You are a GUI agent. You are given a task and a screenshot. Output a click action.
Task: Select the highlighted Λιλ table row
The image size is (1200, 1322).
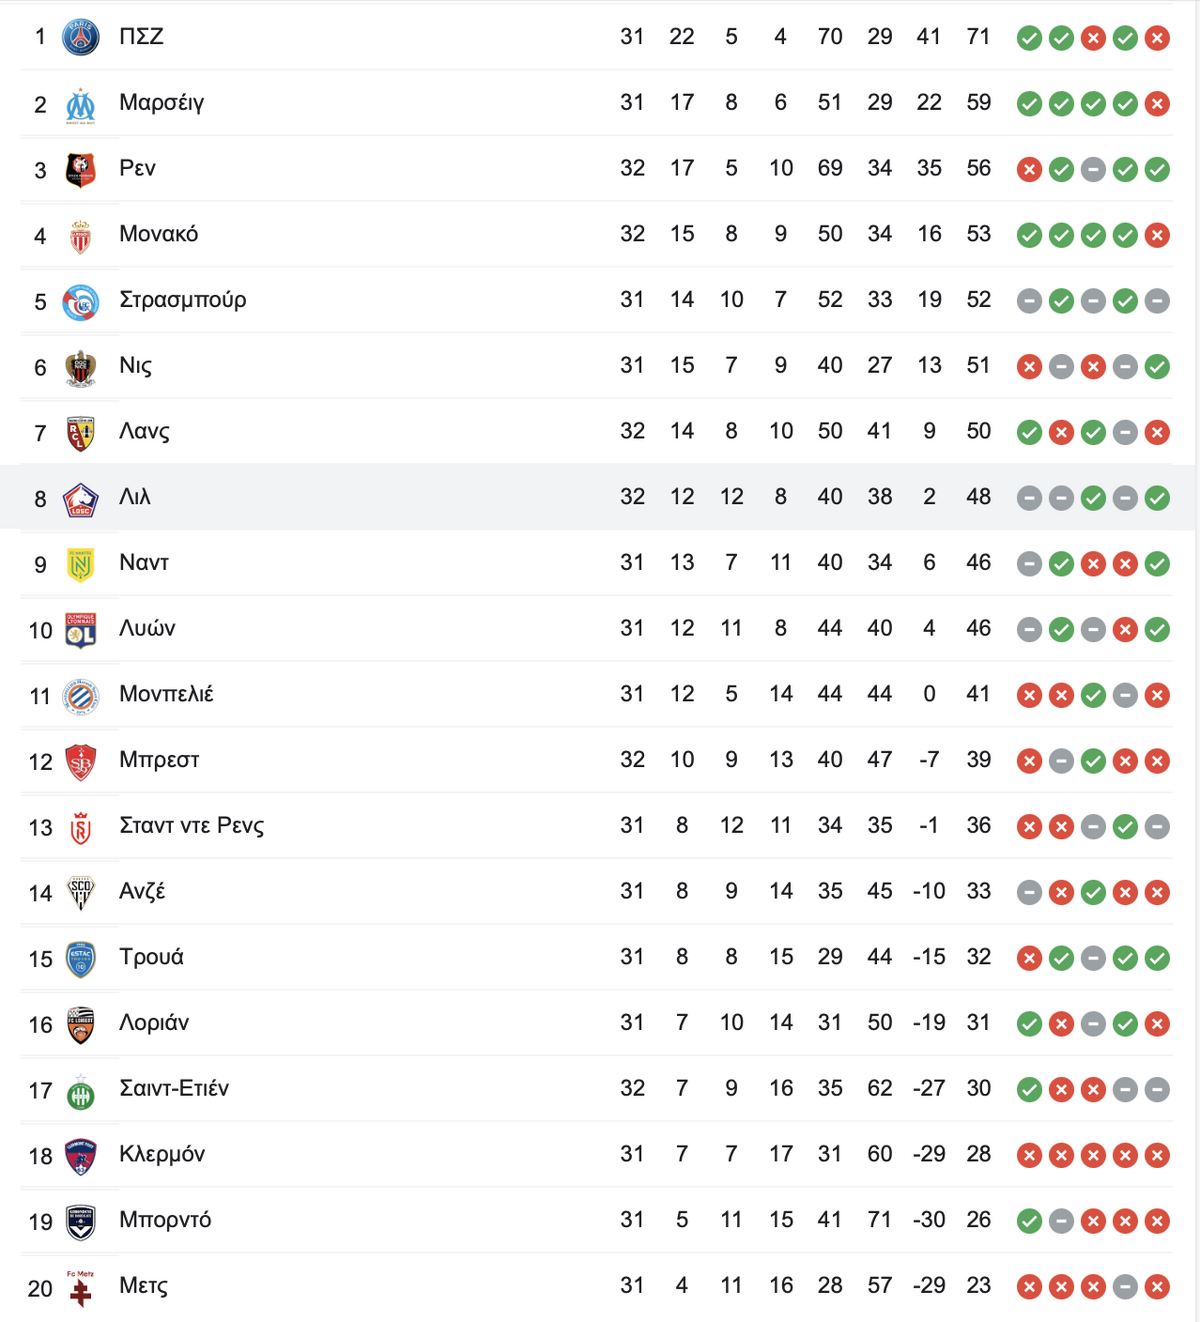[x=600, y=497]
